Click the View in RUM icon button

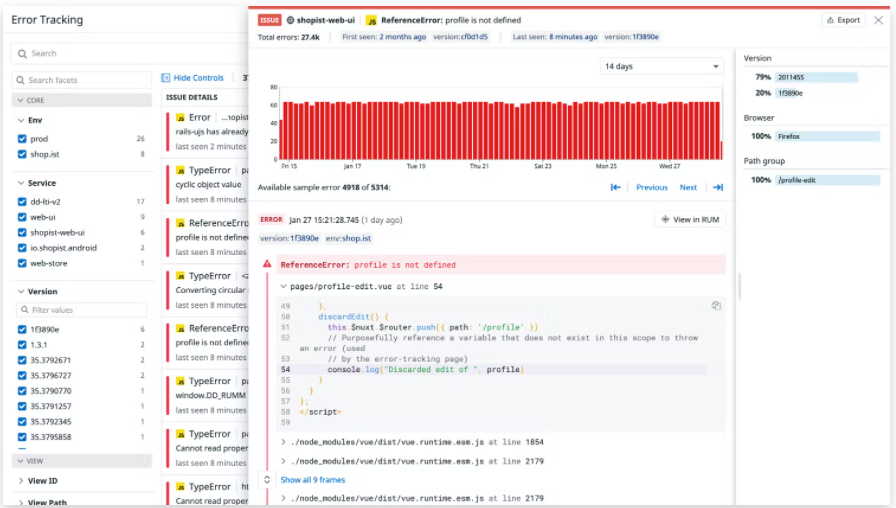[x=690, y=219]
